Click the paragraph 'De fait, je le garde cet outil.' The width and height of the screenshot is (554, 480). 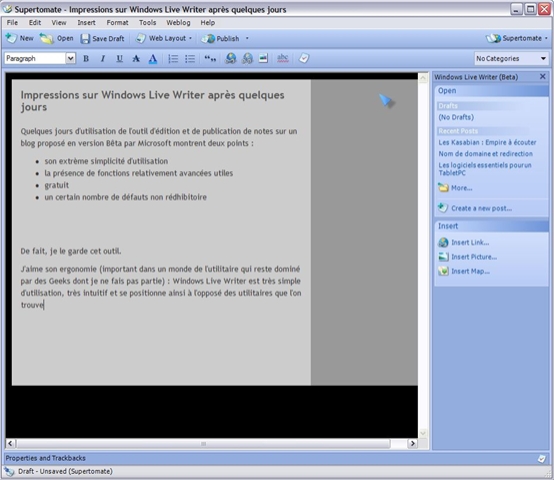tap(71, 251)
